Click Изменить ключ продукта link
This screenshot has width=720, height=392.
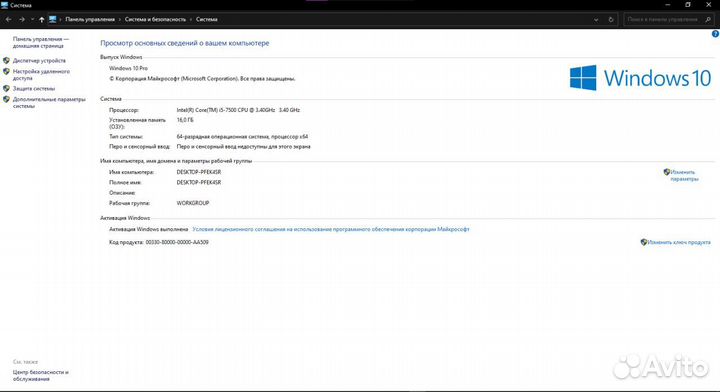click(x=679, y=242)
